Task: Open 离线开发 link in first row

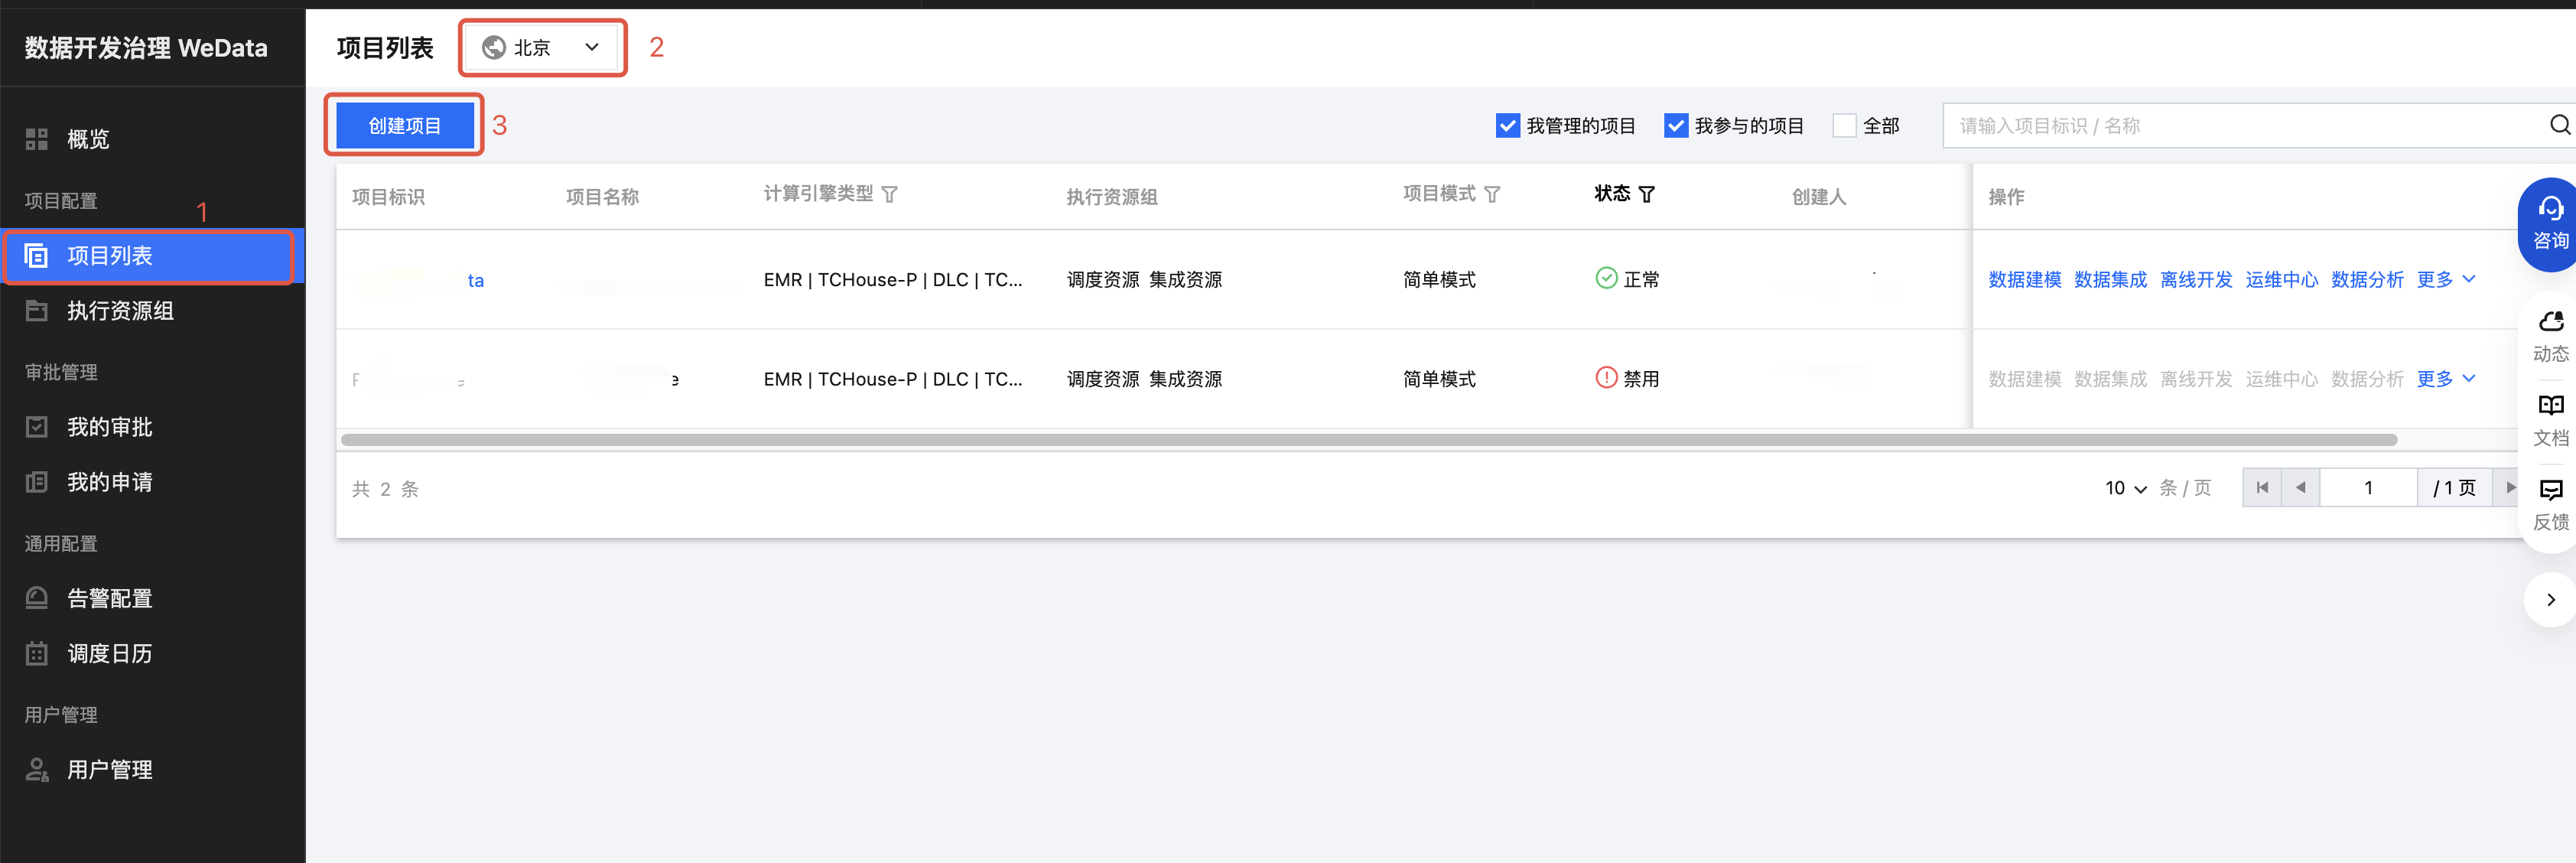Action: point(2195,280)
